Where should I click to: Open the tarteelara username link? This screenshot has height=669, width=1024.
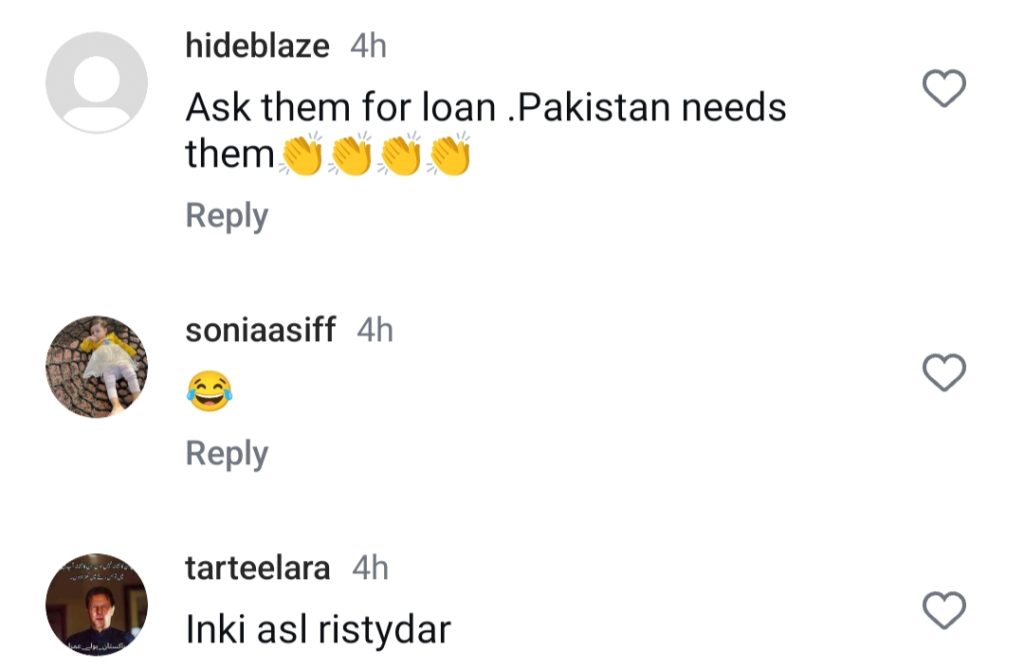(257, 568)
